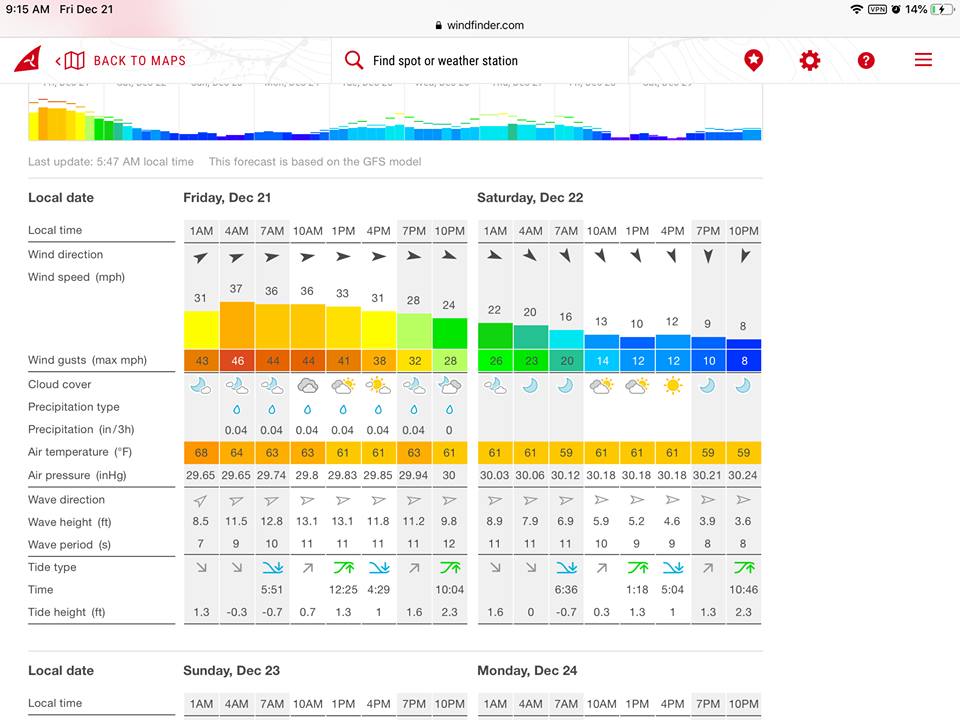The width and height of the screenshot is (960, 720).
Task: Open the hamburger menu
Action: pyautogui.click(x=923, y=60)
